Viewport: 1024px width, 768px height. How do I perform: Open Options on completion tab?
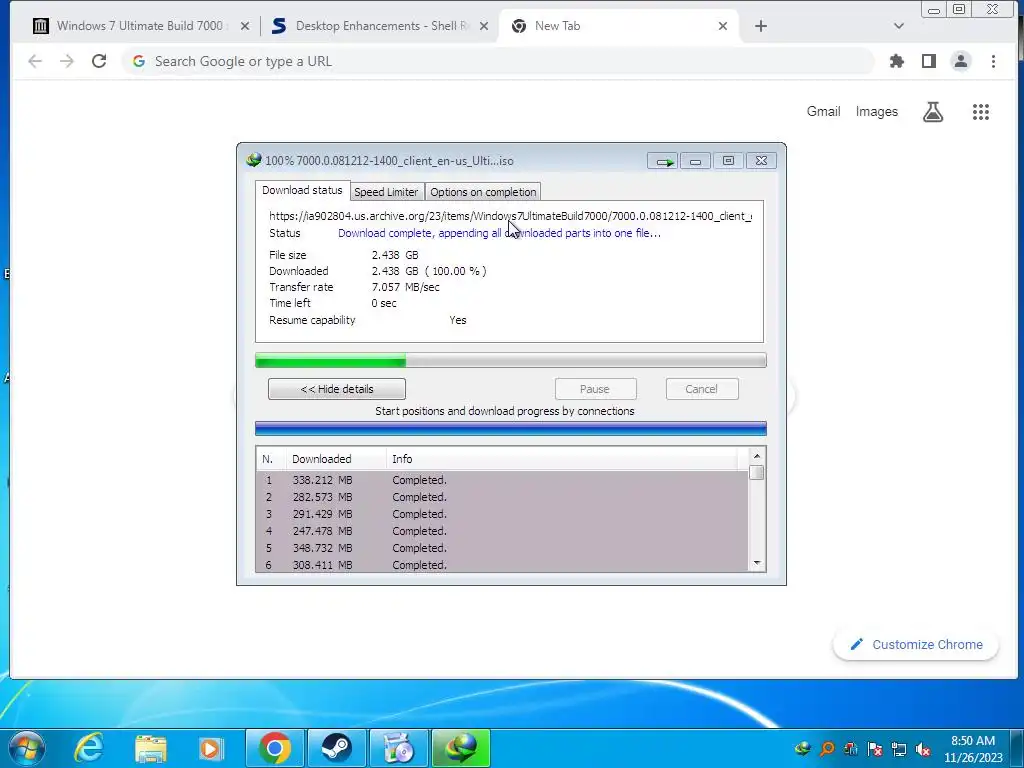coord(483,192)
